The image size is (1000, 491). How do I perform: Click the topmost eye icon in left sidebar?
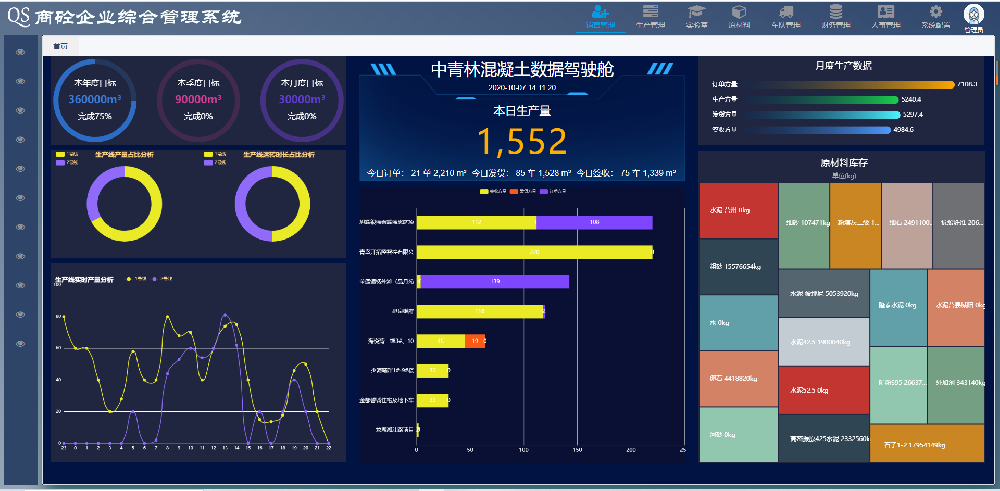coord(20,52)
